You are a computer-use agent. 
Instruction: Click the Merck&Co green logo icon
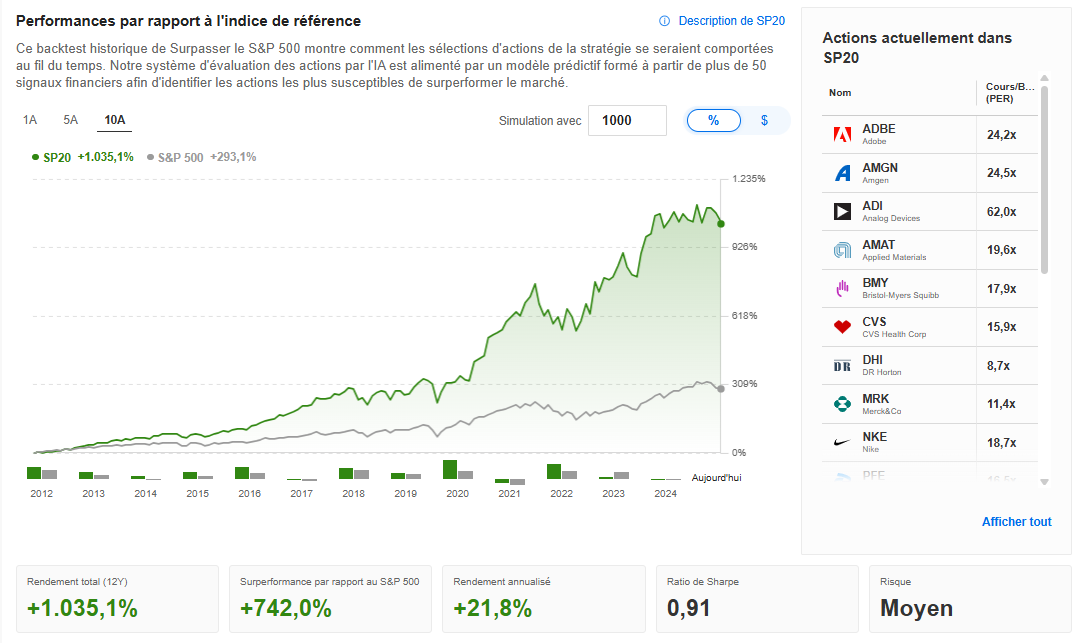(842, 404)
